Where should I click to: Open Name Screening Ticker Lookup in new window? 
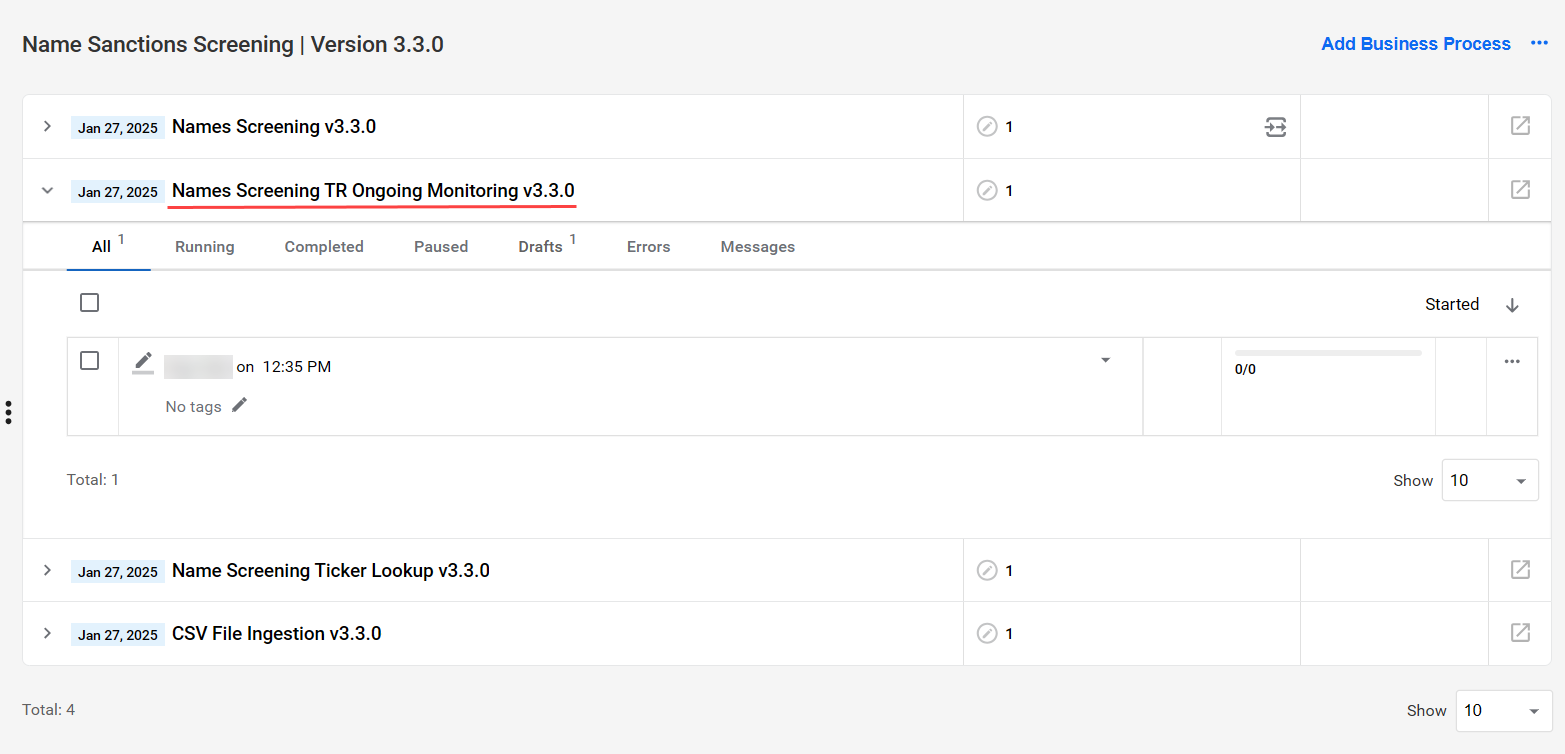tap(1520, 570)
